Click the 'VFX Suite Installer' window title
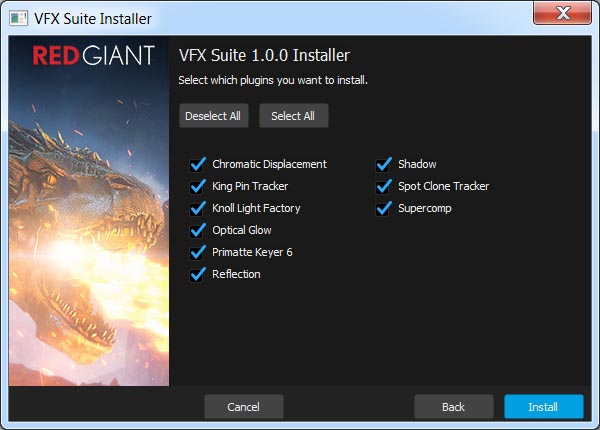 click(93, 19)
